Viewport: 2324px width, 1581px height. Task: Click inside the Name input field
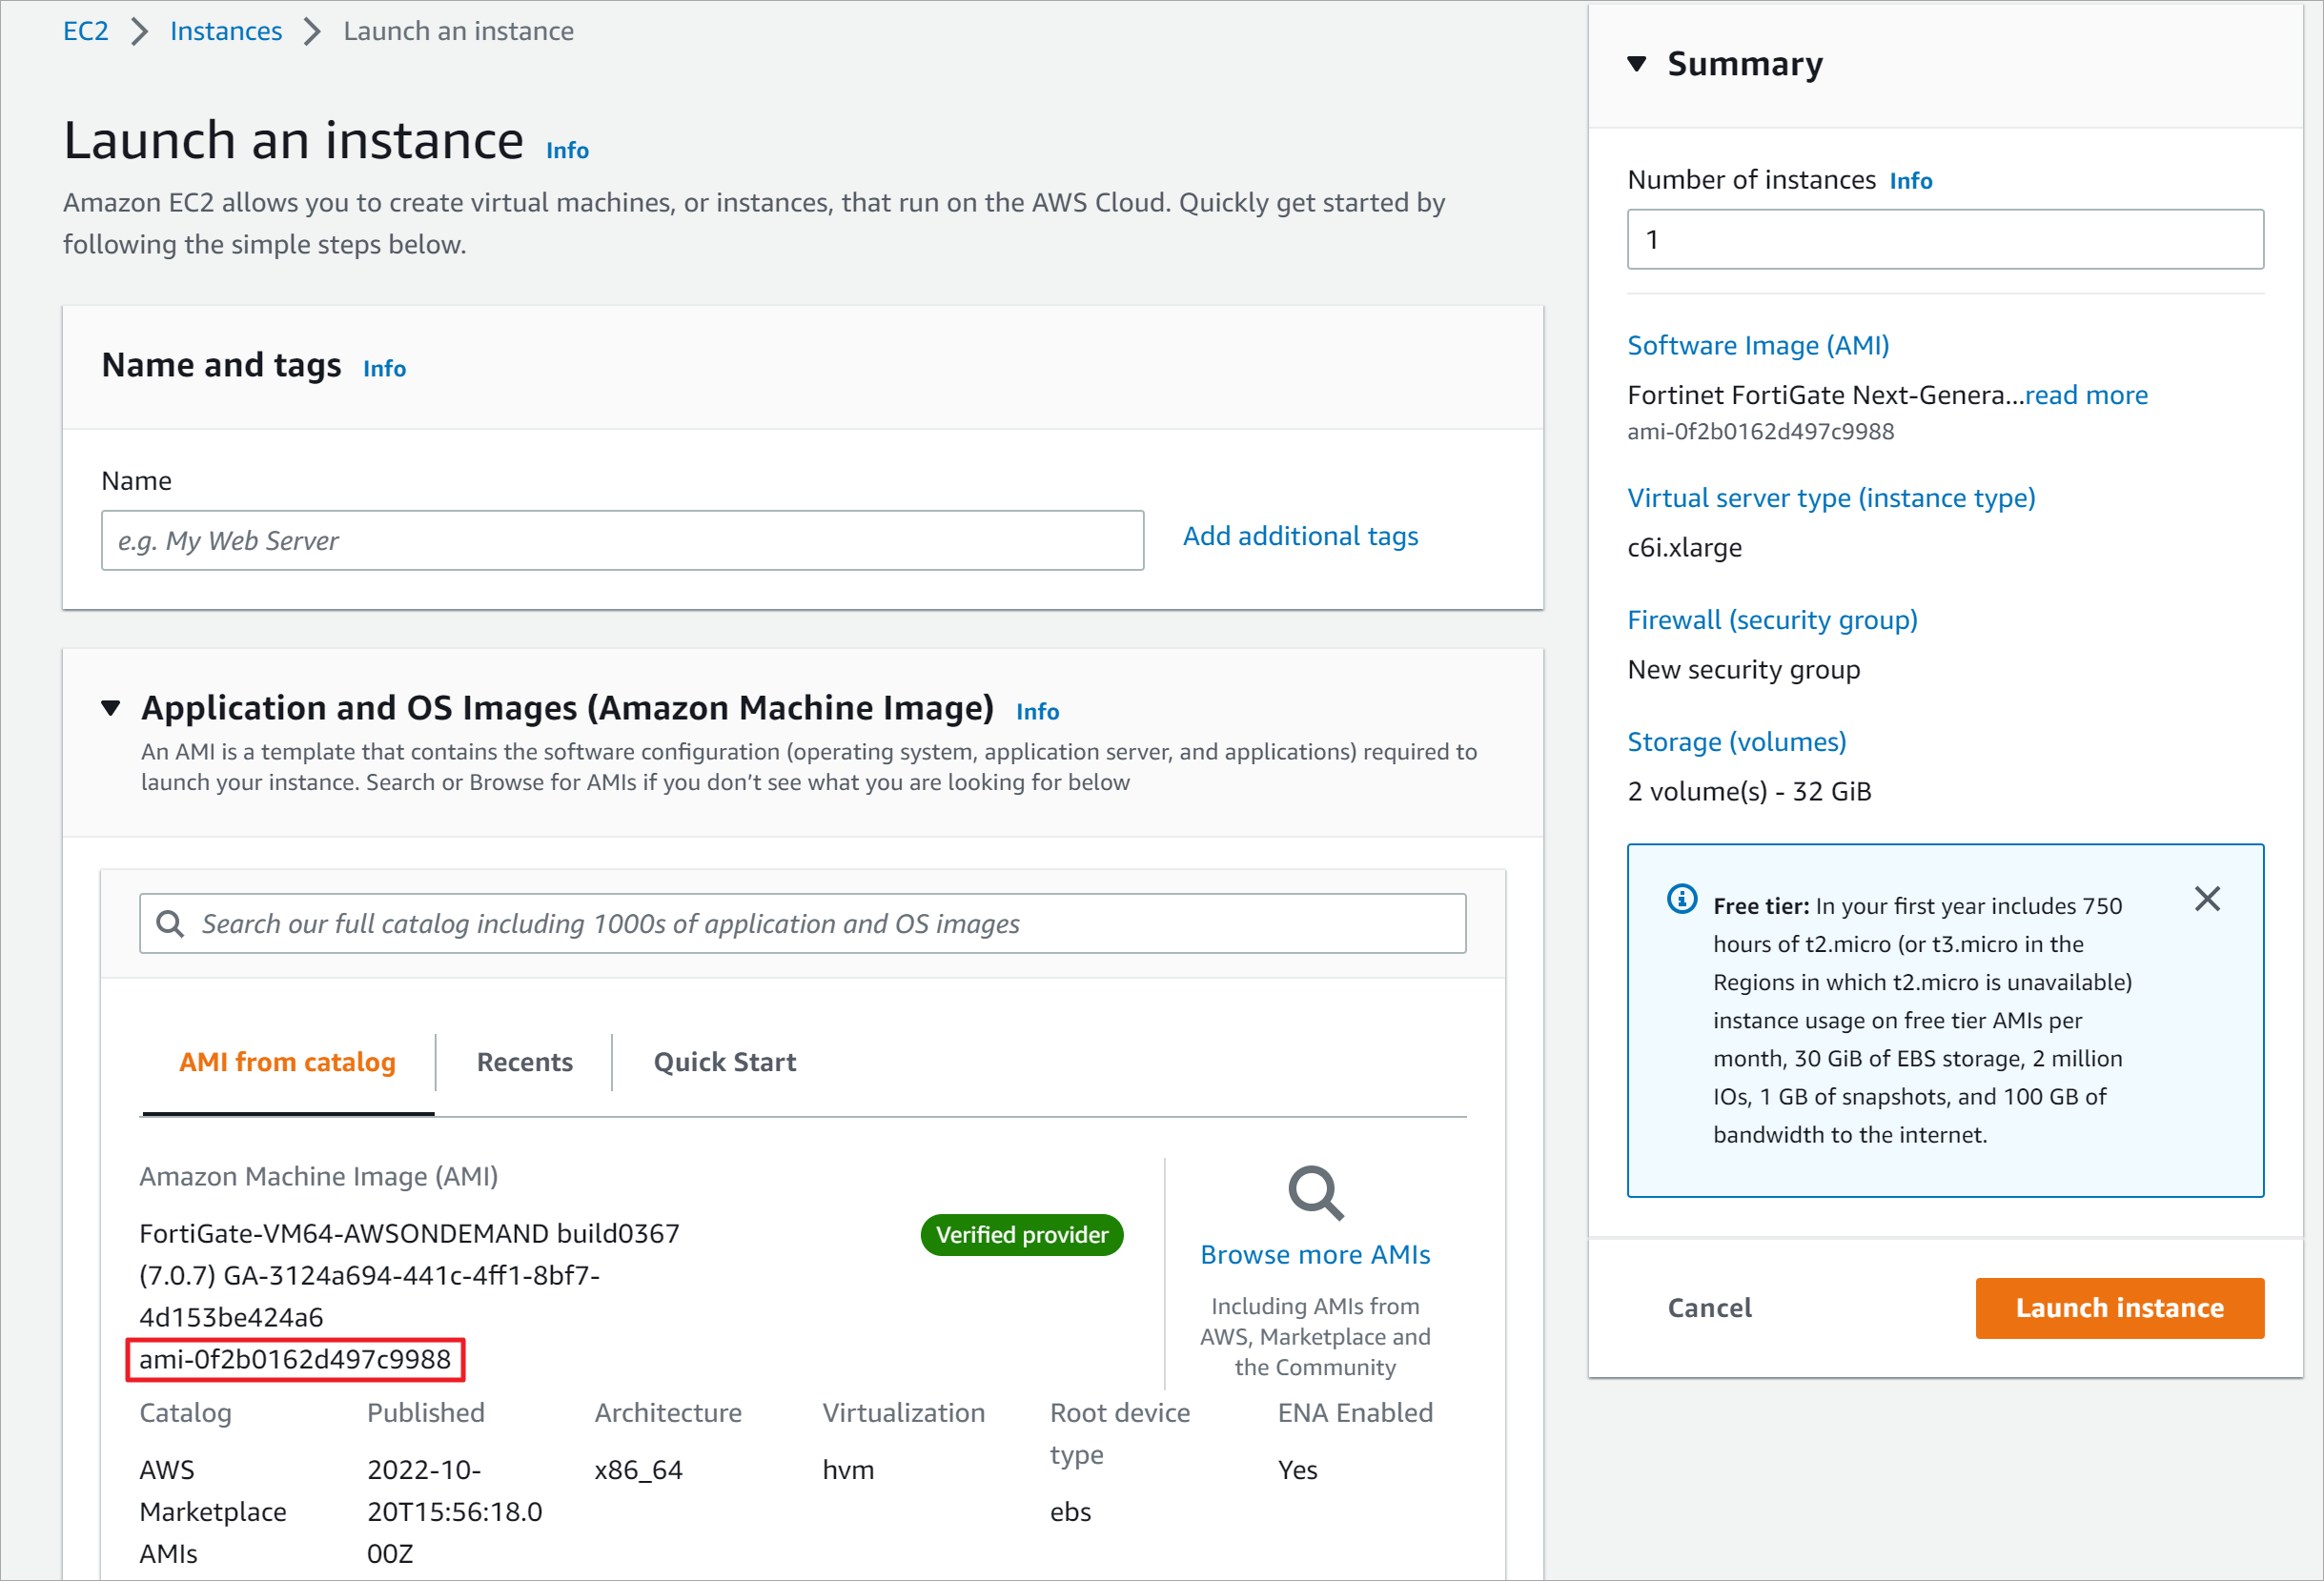[622, 541]
